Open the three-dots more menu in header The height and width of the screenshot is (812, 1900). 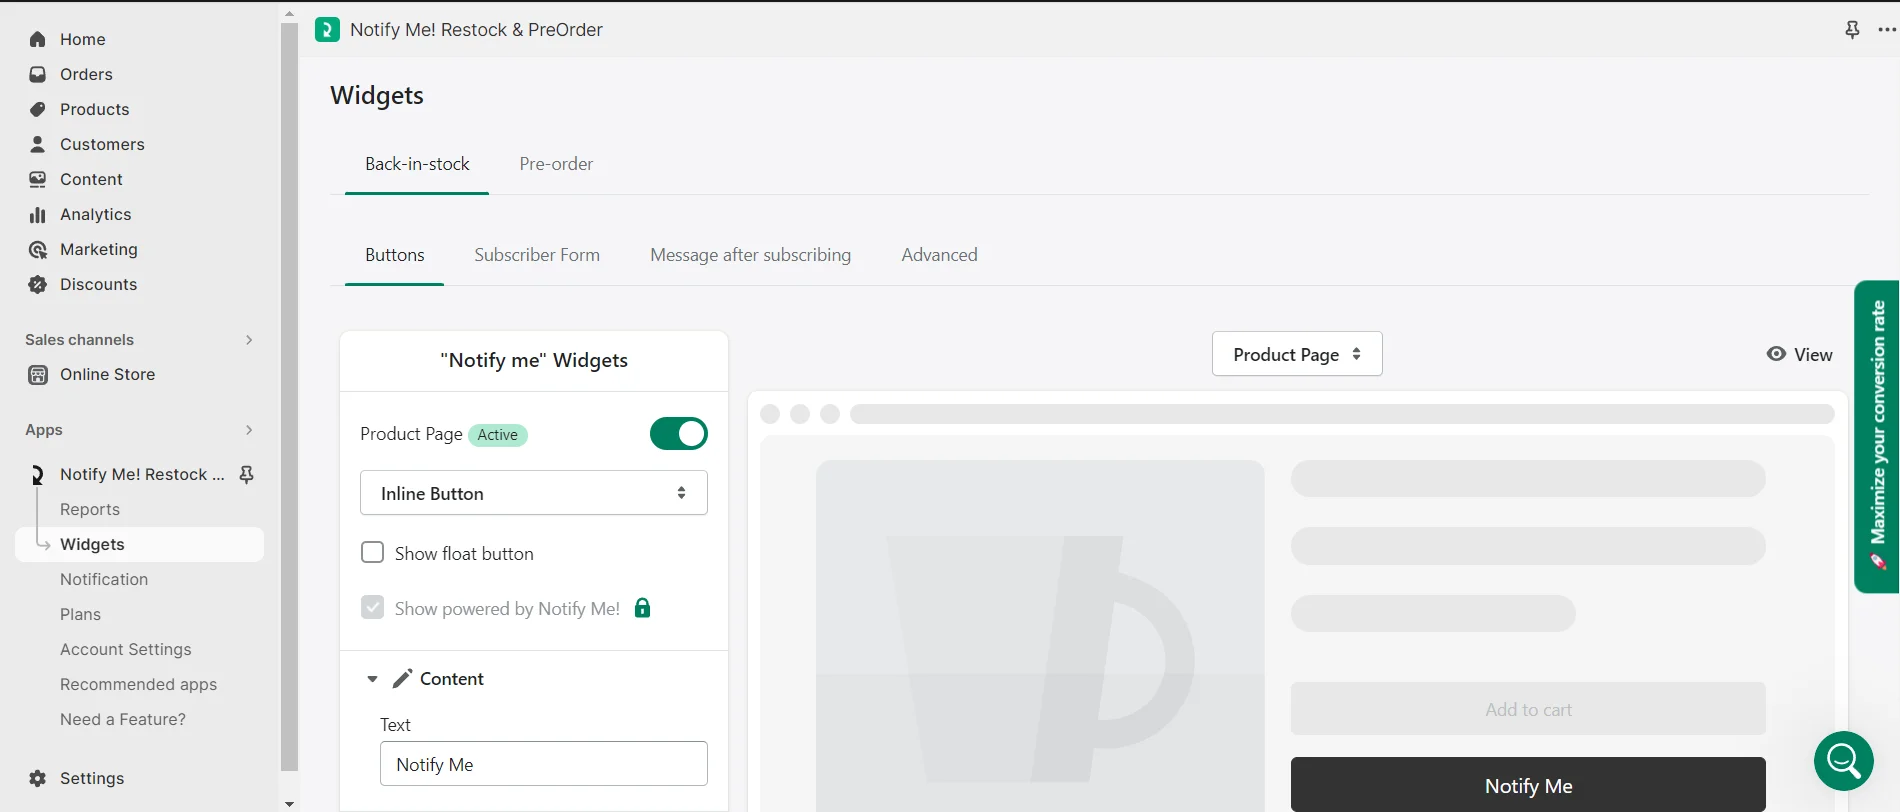pyautogui.click(x=1887, y=29)
